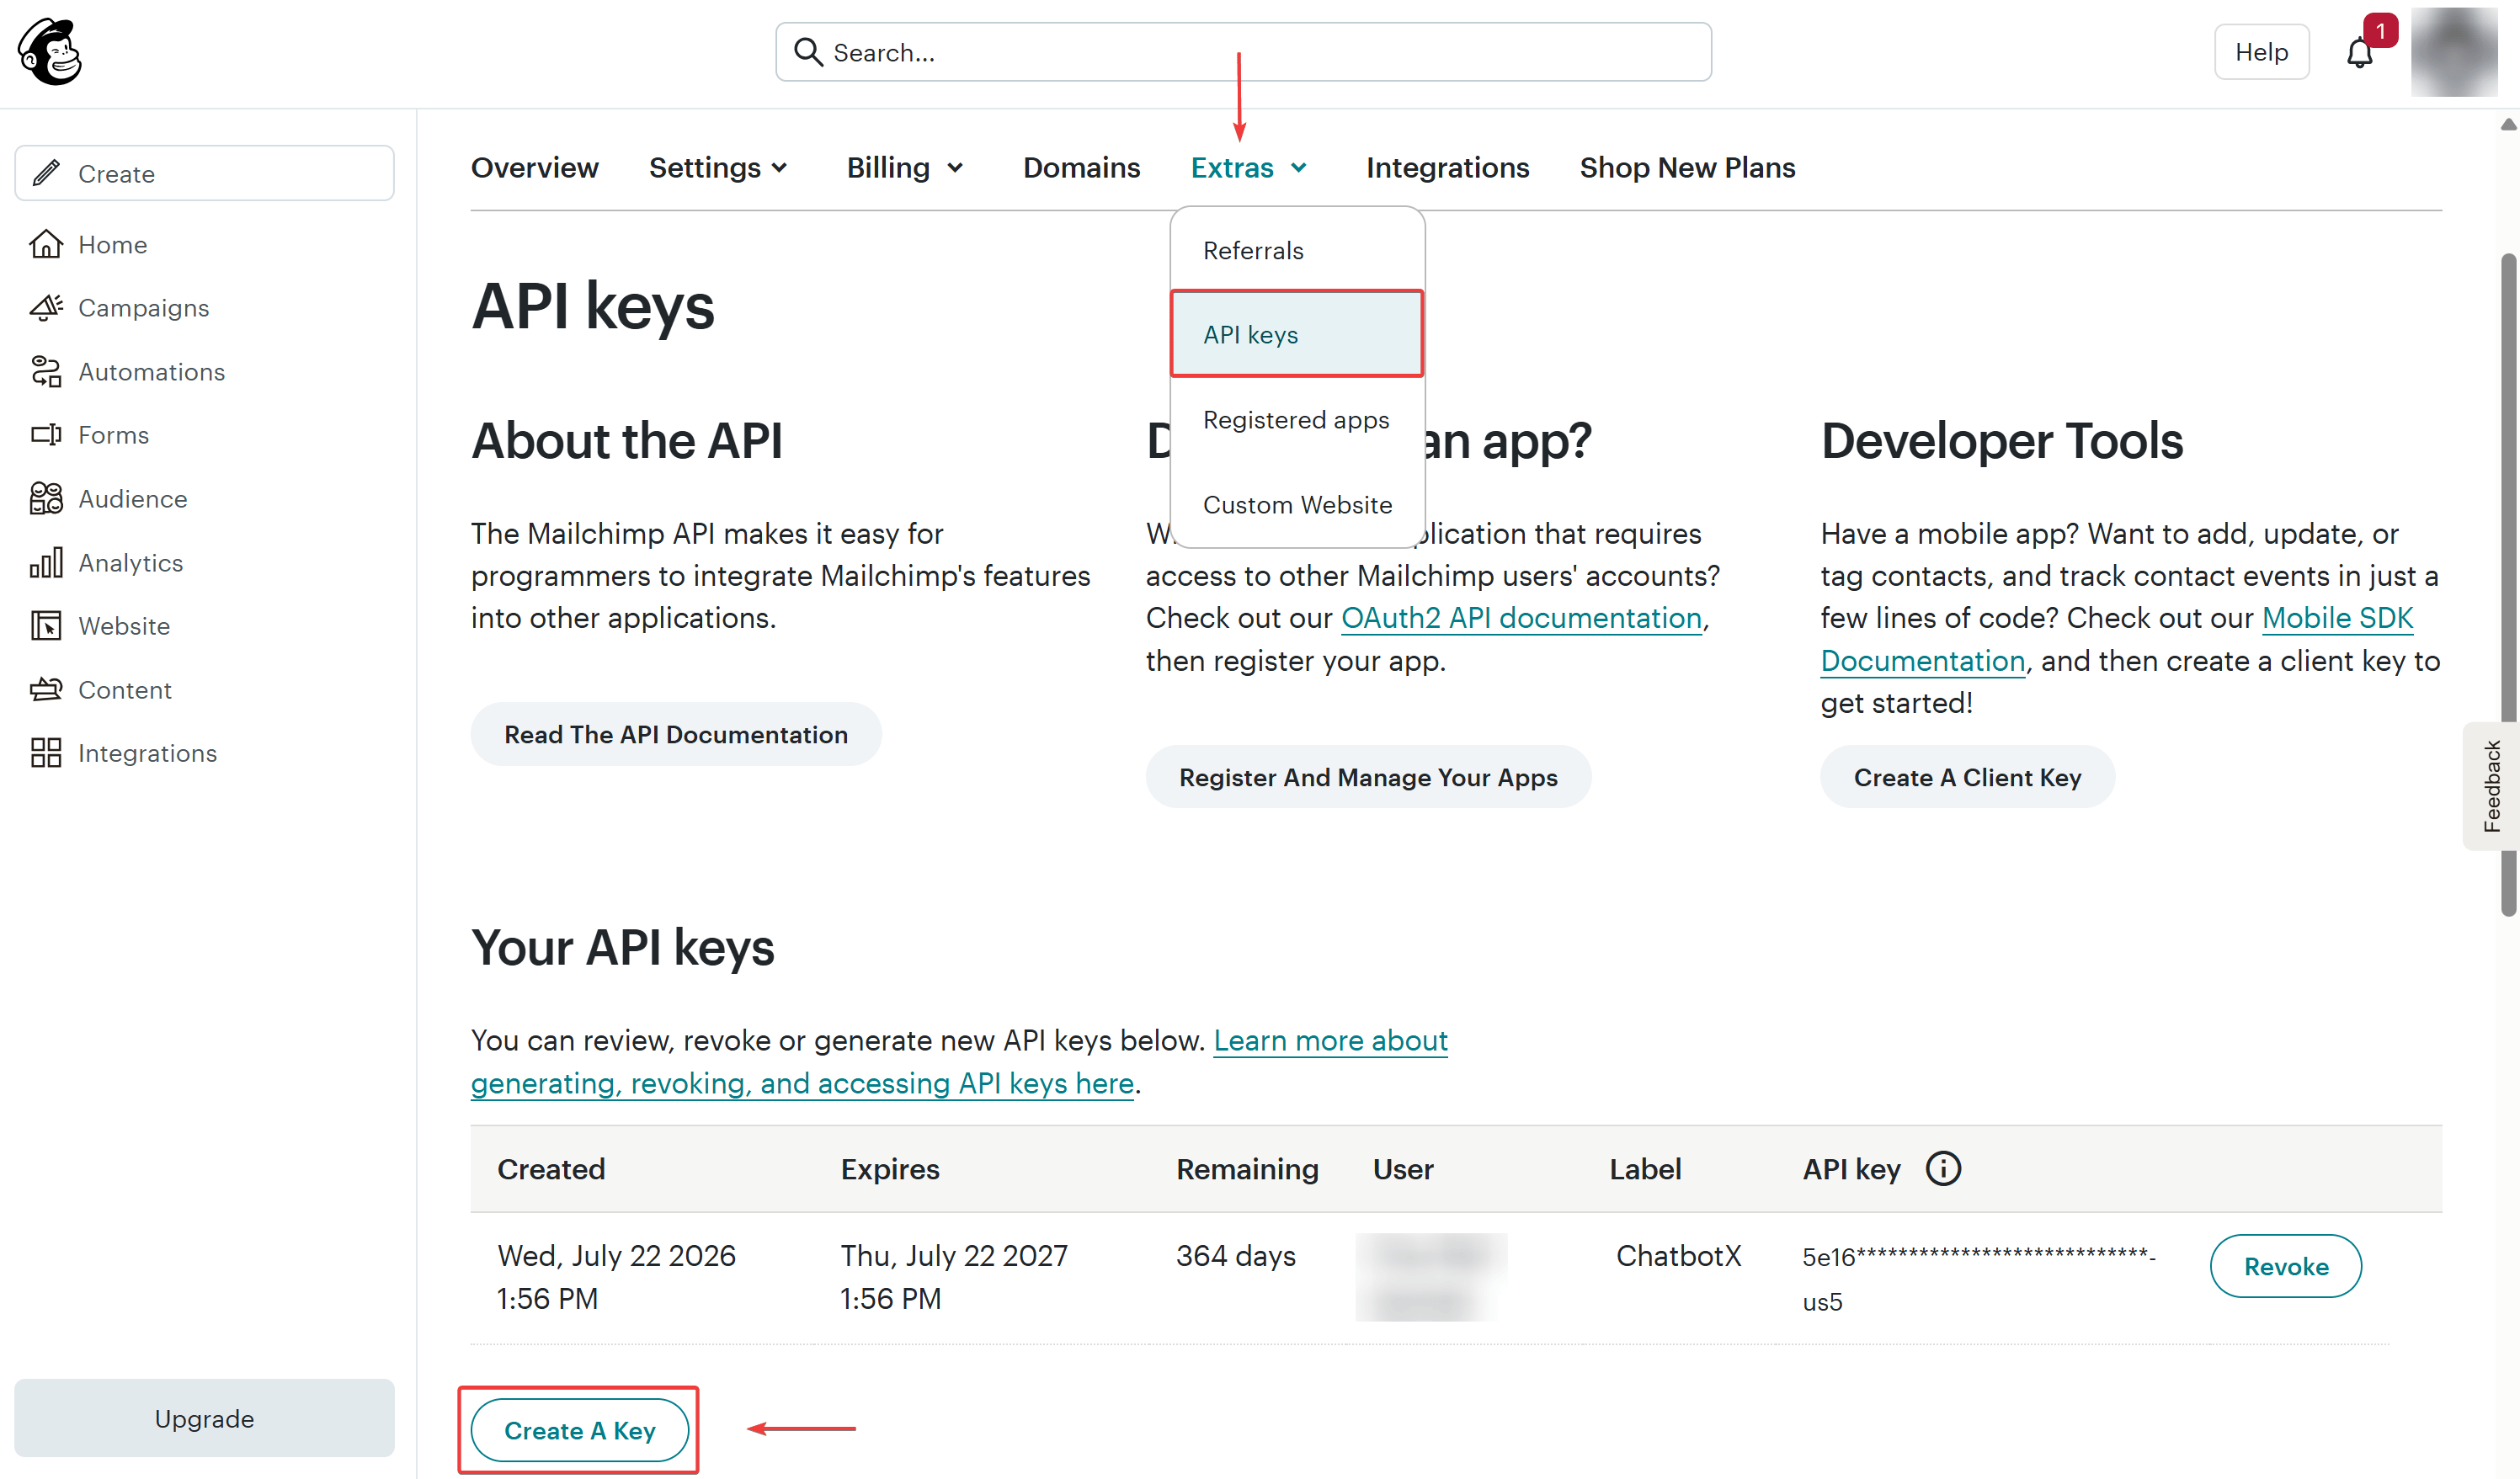Click the Campaigns sidebar label

pyautogui.click(x=144, y=308)
